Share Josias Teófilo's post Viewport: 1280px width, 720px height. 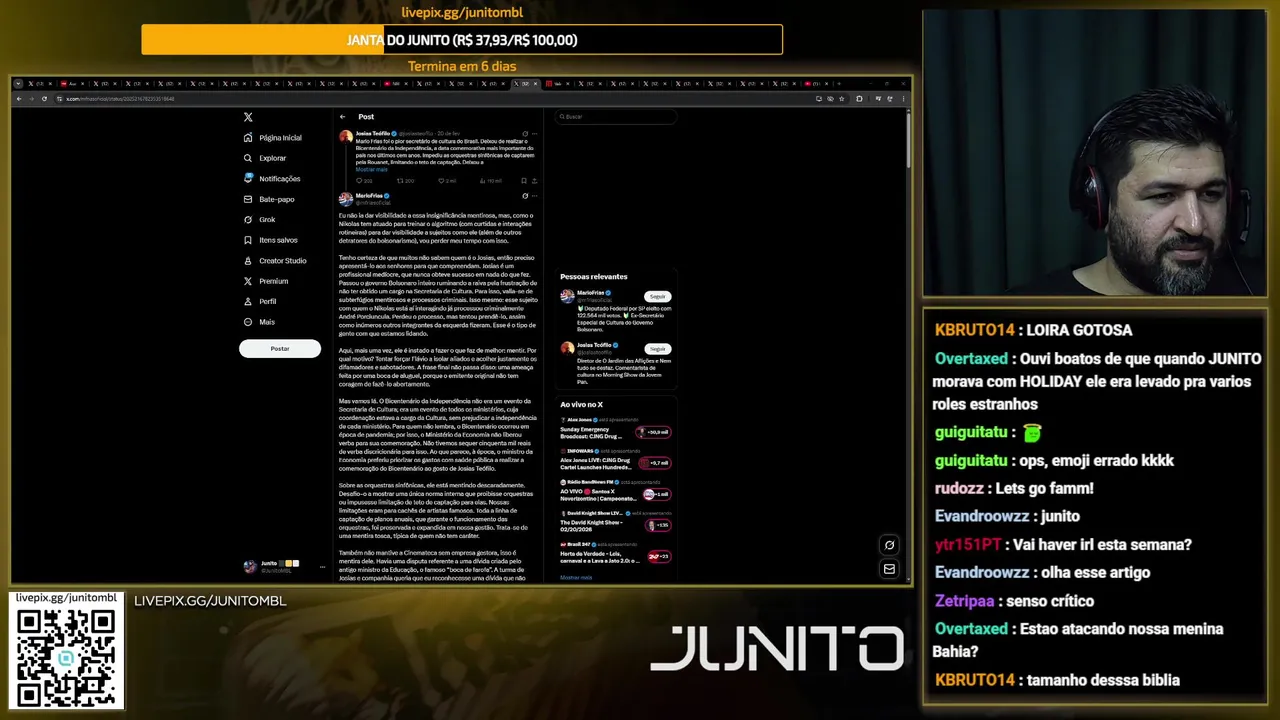(x=534, y=181)
